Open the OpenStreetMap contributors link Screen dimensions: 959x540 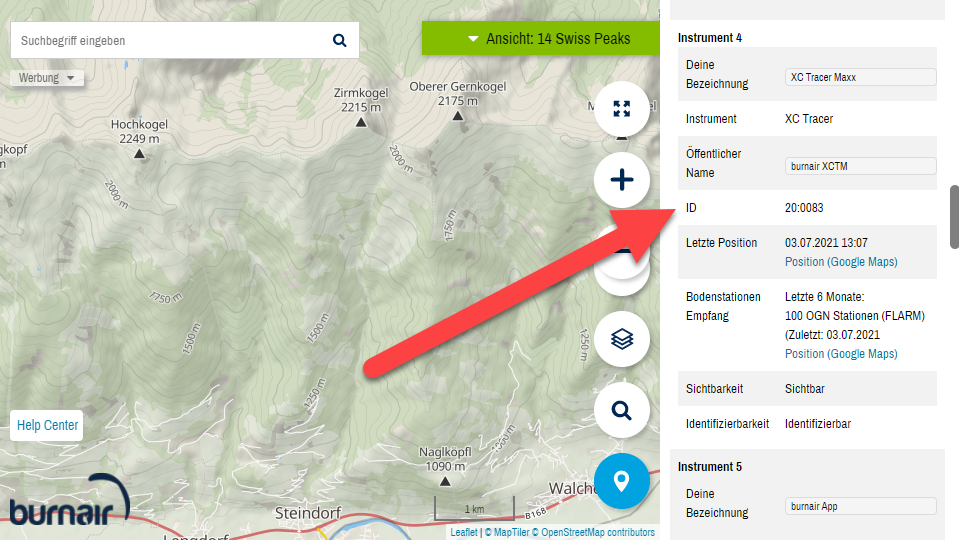(x=598, y=532)
